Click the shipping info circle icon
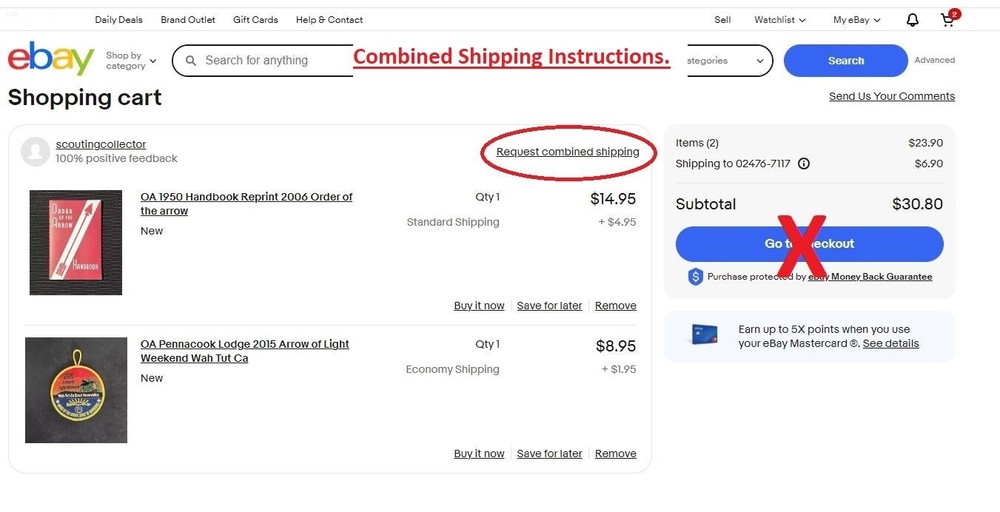This screenshot has width=1000, height=512. (804, 164)
